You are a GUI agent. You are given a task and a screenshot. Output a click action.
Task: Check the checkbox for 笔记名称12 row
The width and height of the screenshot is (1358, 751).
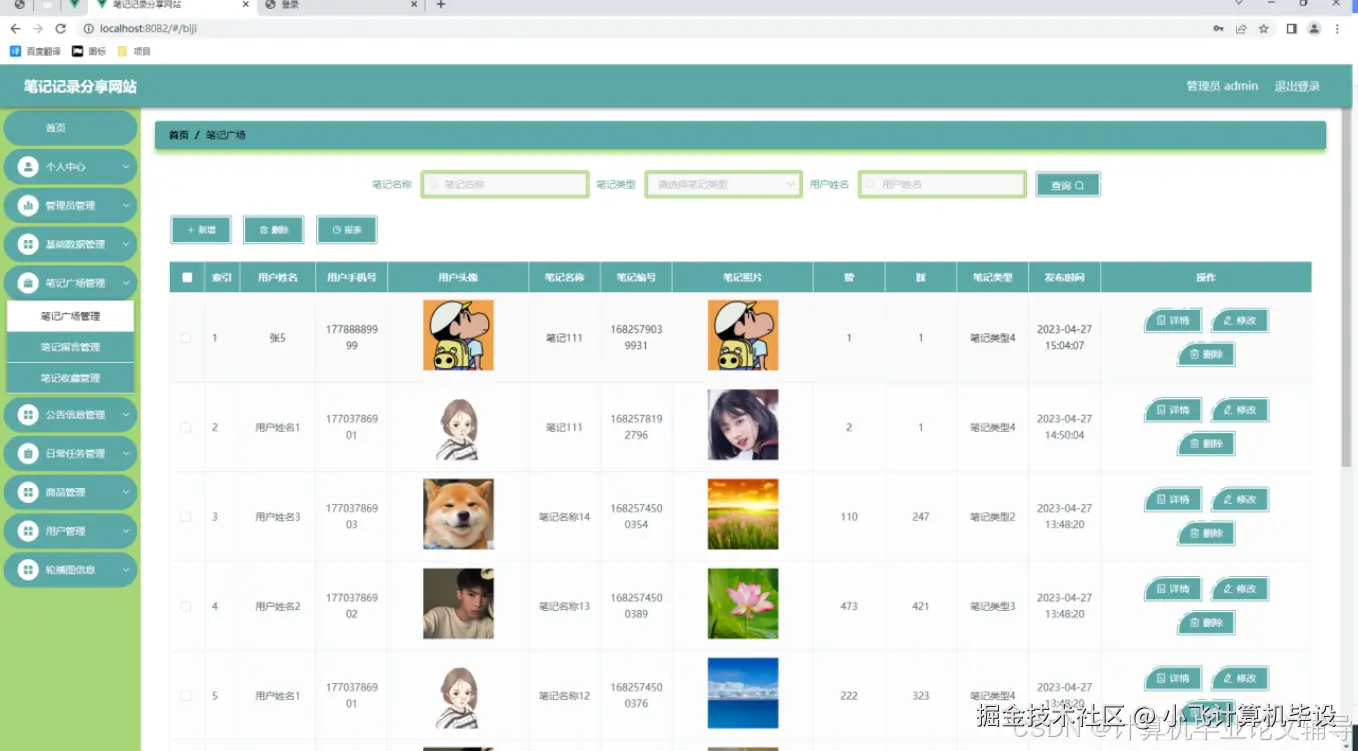coord(186,695)
